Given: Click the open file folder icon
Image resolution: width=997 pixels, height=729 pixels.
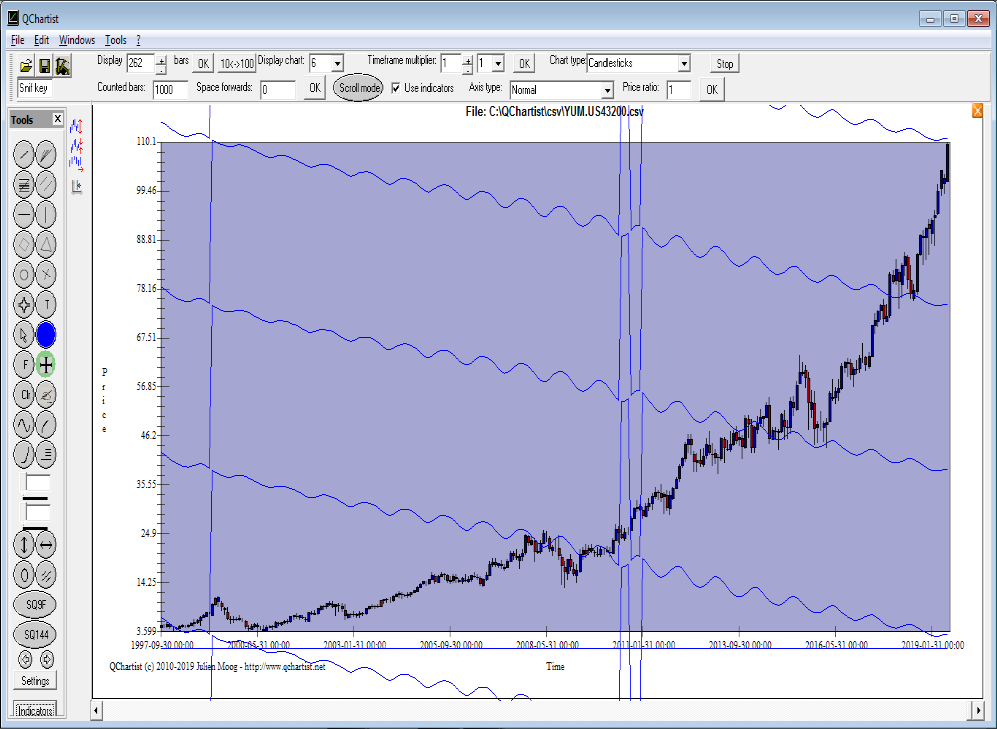Looking at the screenshot, I should point(27,66).
